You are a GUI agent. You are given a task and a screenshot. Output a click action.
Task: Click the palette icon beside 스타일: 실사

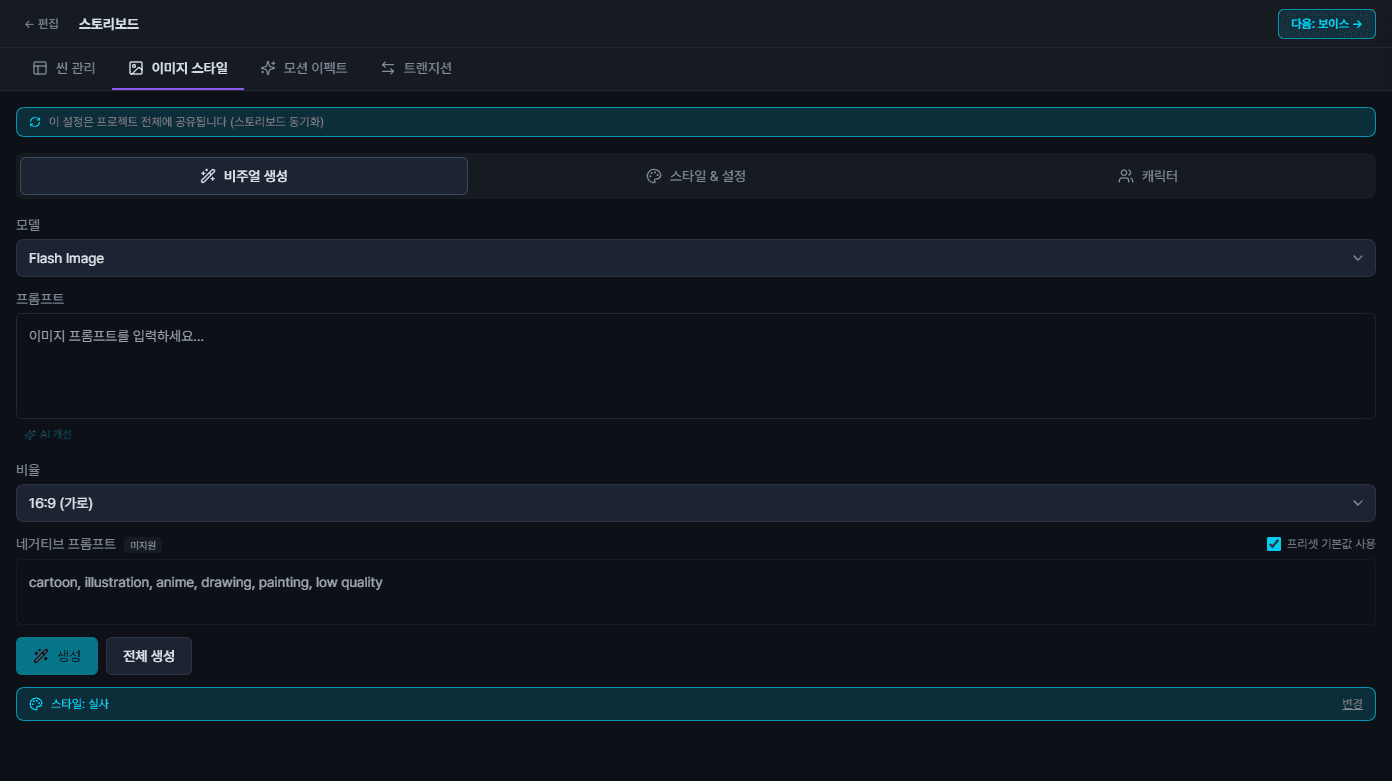pos(36,704)
